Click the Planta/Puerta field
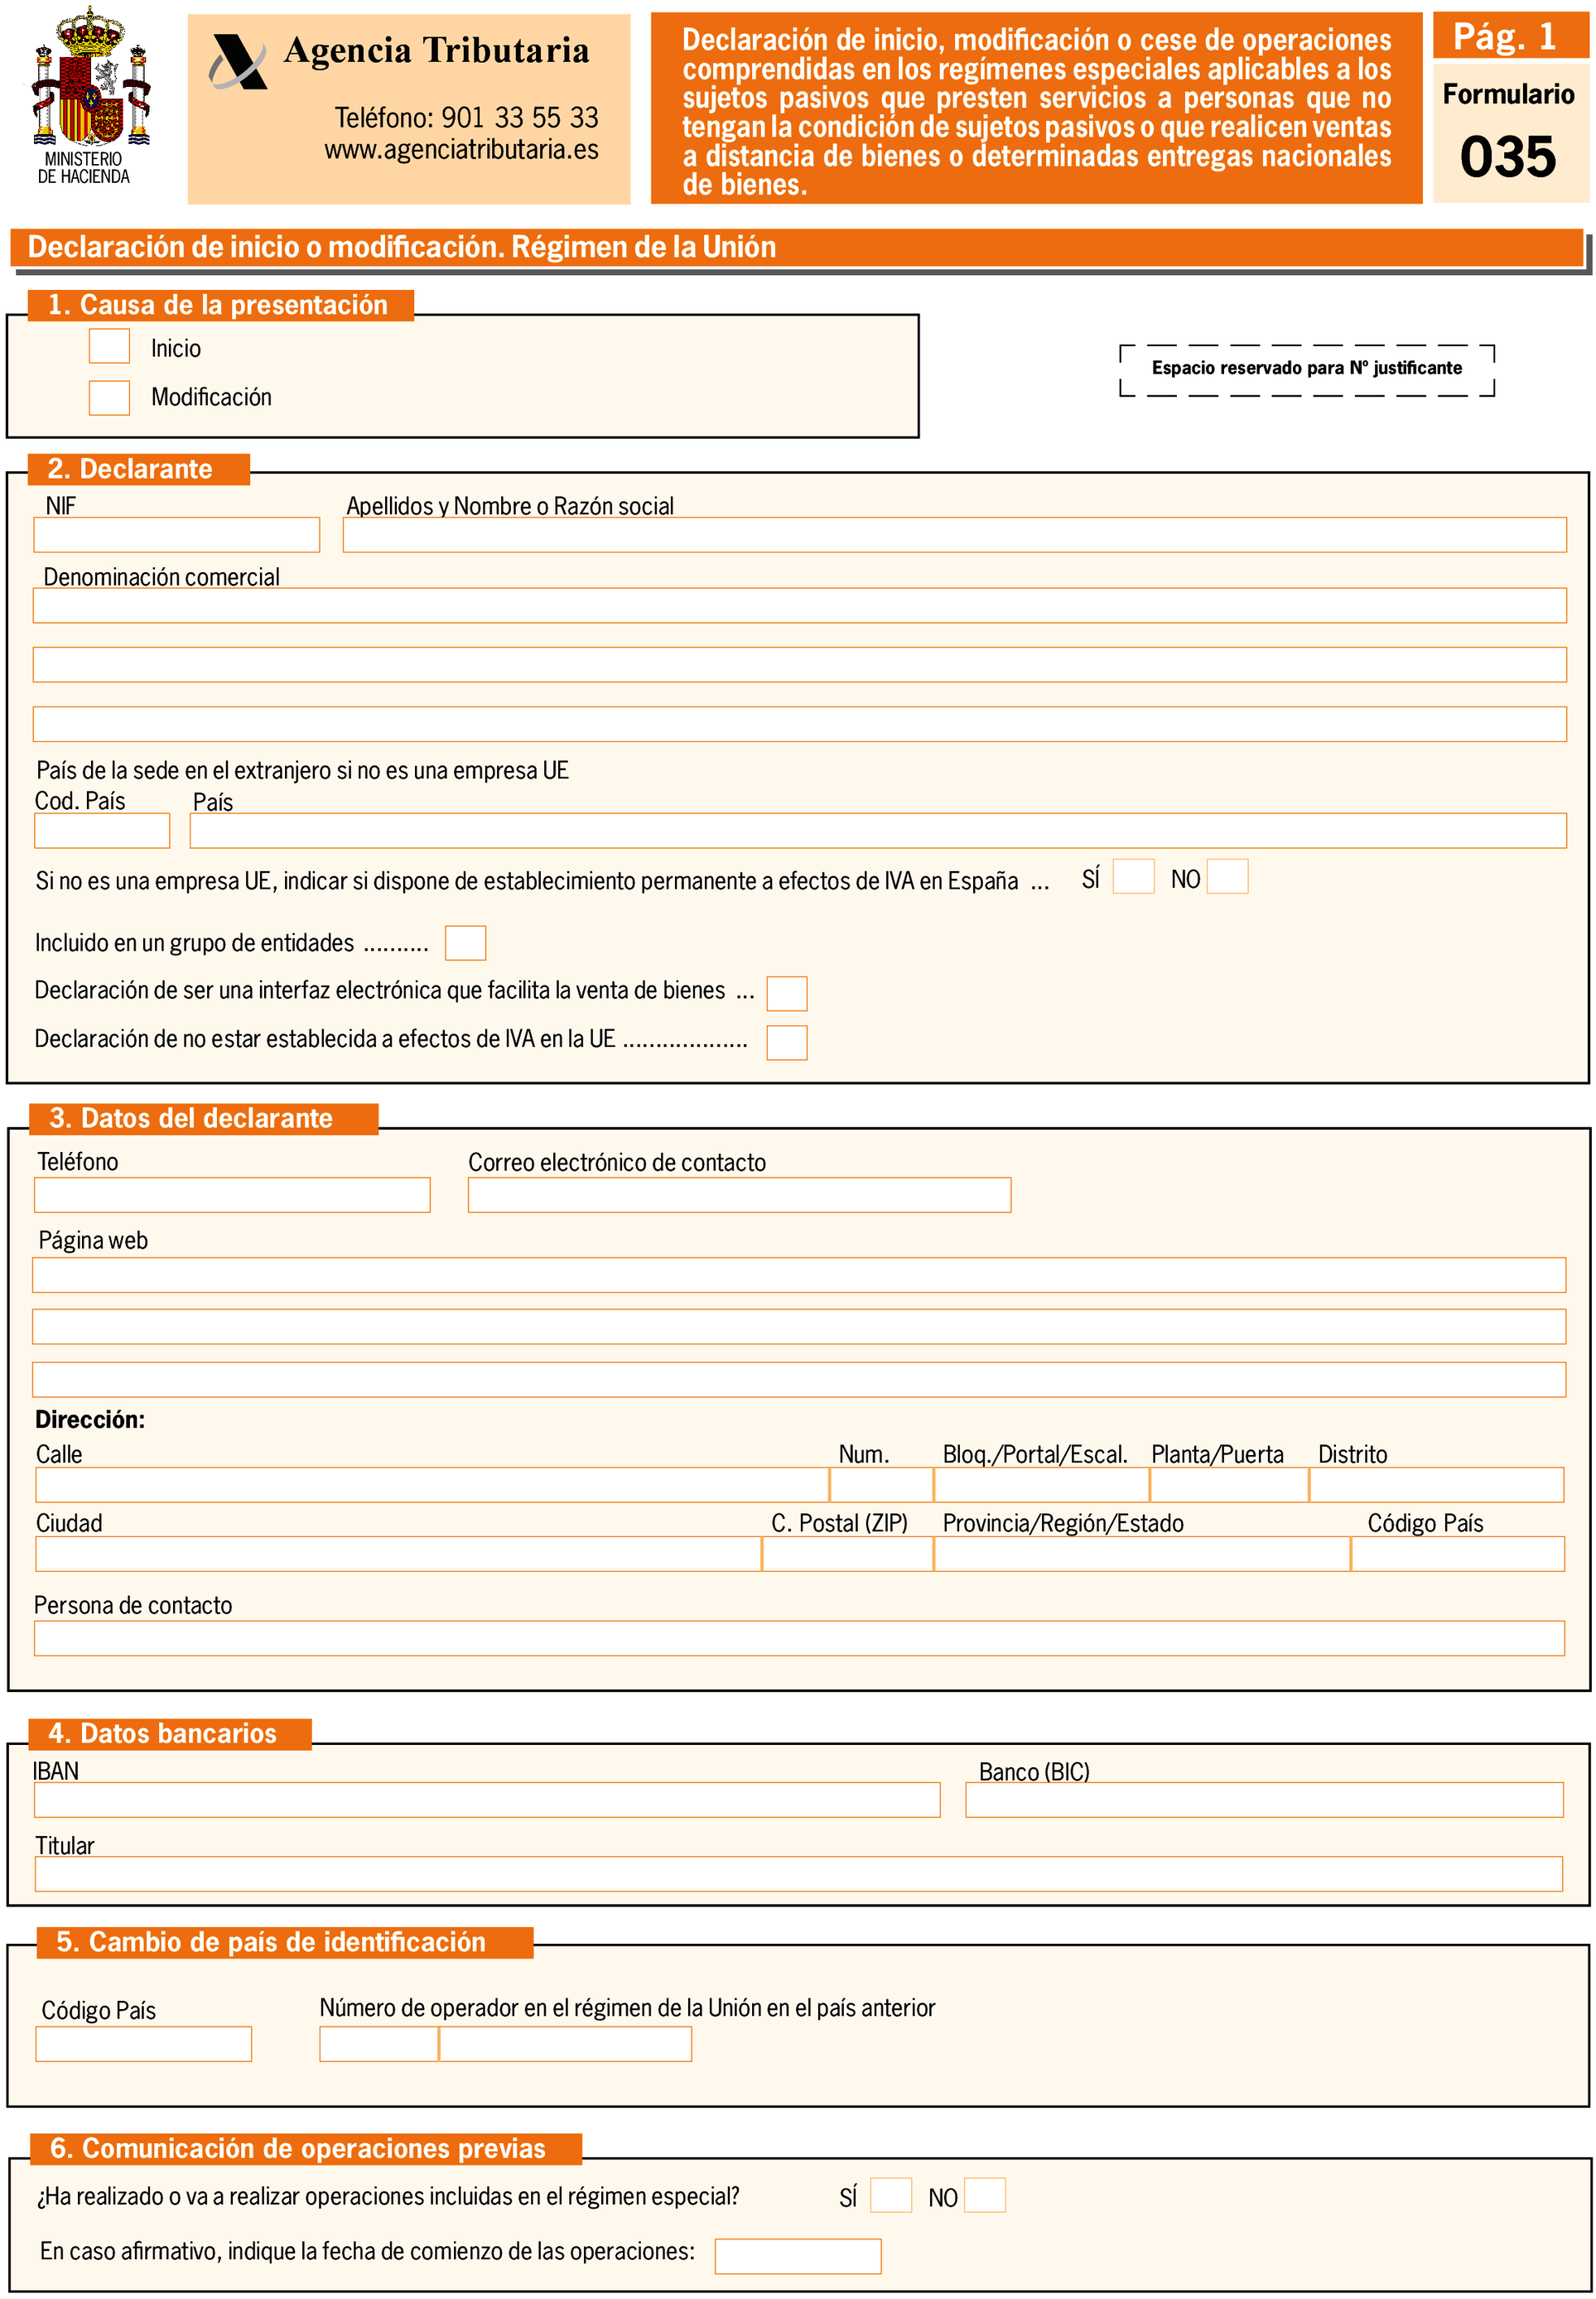1596x2299 pixels. pyautogui.click(x=1230, y=1485)
